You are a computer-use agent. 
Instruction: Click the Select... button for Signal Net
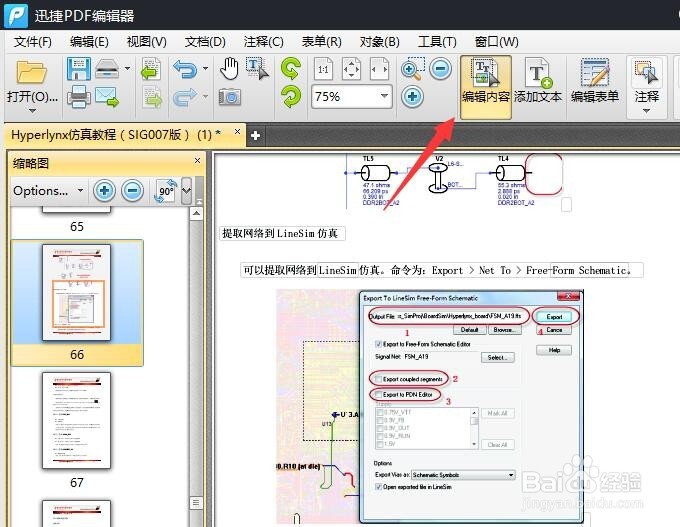tap(497, 357)
